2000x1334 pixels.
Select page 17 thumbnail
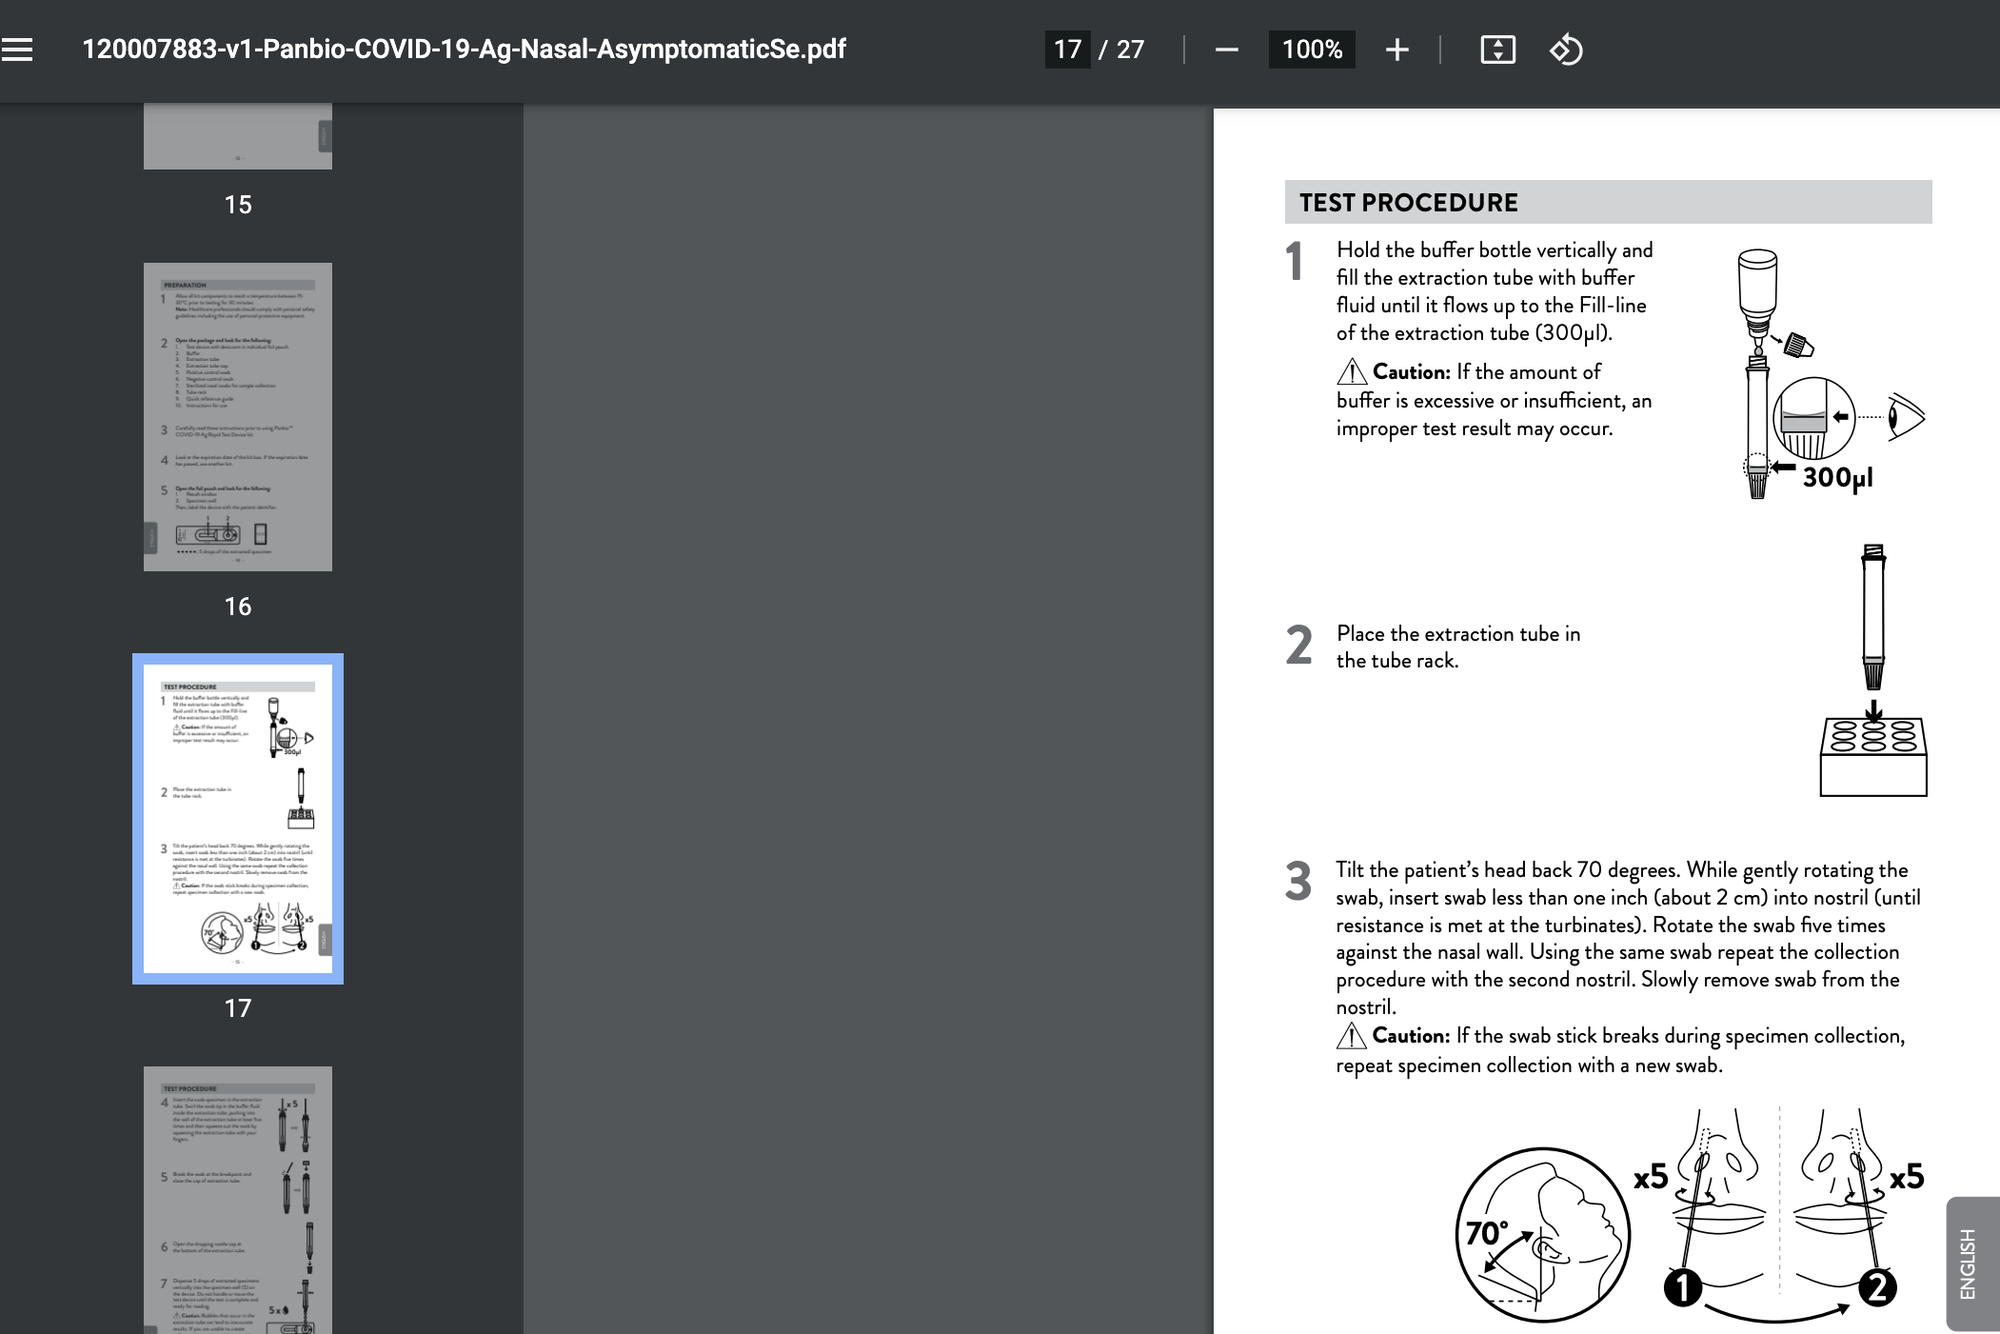point(238,819)
